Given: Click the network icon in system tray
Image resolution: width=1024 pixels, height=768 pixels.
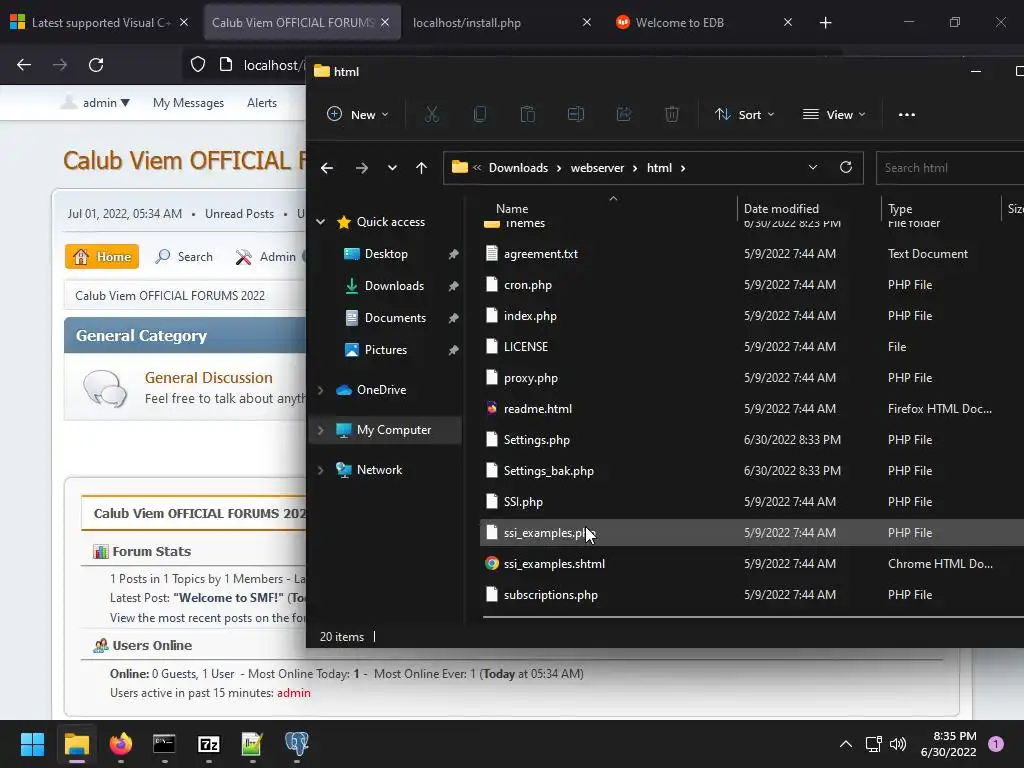Looking at the screenshot, I should click(873, 744).
